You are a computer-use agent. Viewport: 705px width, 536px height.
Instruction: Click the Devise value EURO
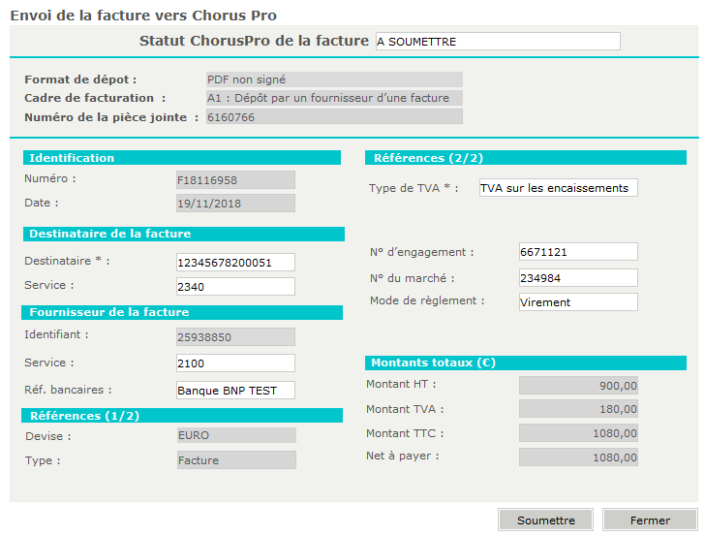point(236,435)
